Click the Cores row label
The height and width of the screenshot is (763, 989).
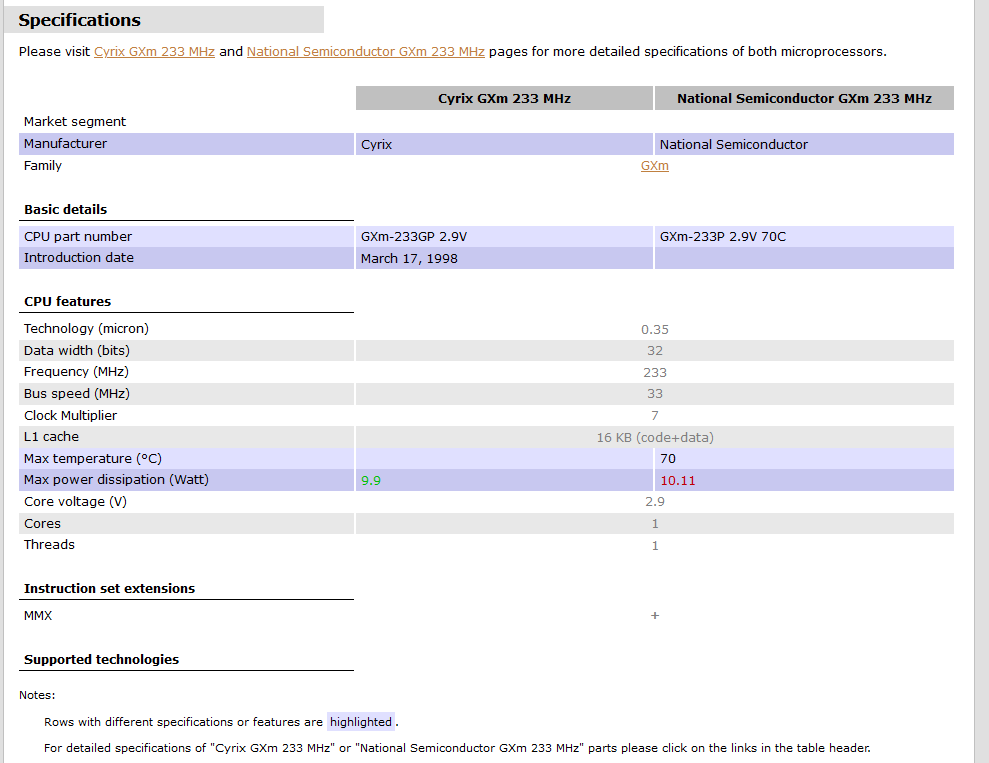pos(42,523)
